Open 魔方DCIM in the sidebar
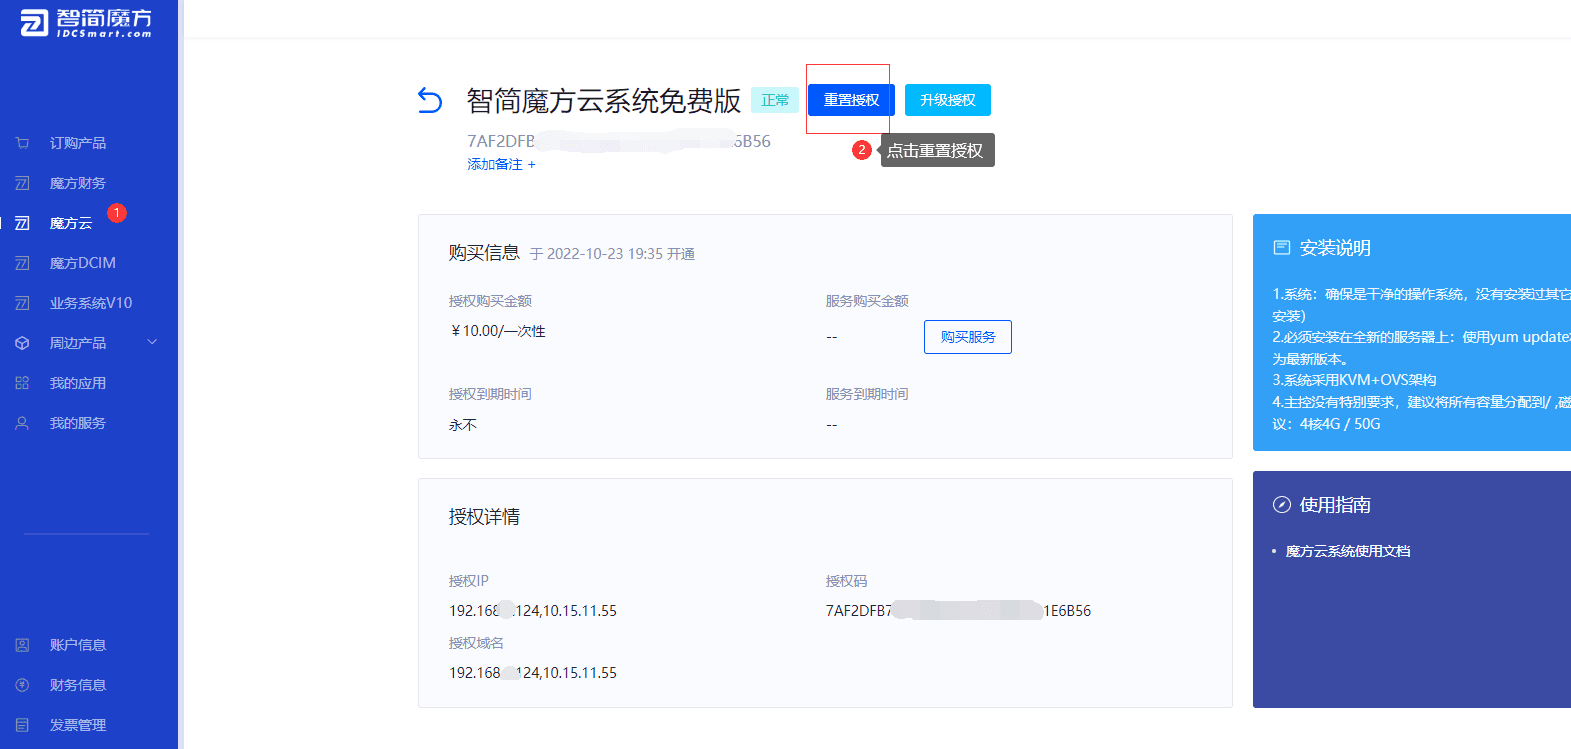 pos(83,263)
